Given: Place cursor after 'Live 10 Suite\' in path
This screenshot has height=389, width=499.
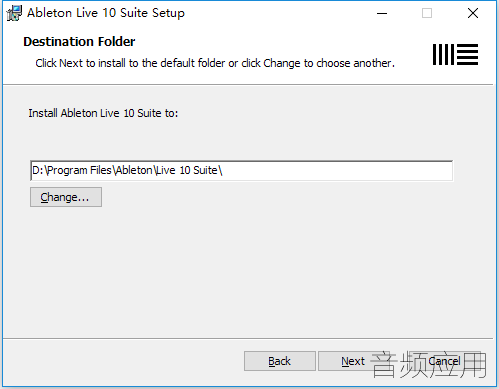Looking at the screenshot, I should pos(223,171).
